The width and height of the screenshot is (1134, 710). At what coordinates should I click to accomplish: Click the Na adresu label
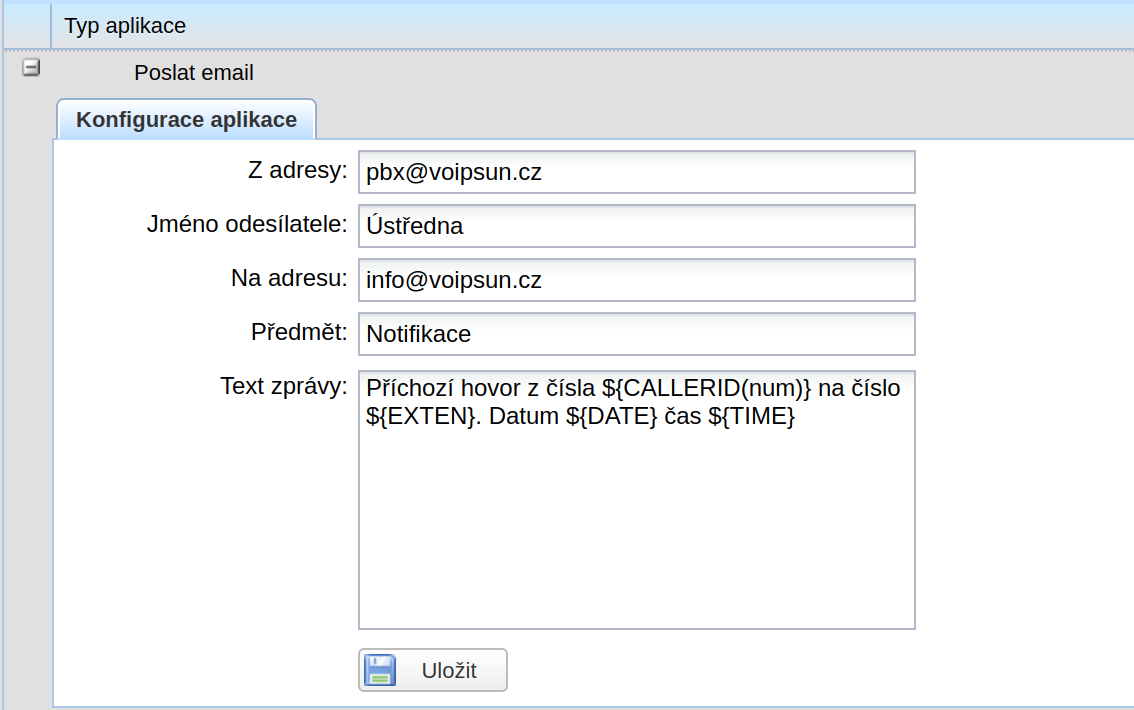pyautogui.click(x=289, y=278)
